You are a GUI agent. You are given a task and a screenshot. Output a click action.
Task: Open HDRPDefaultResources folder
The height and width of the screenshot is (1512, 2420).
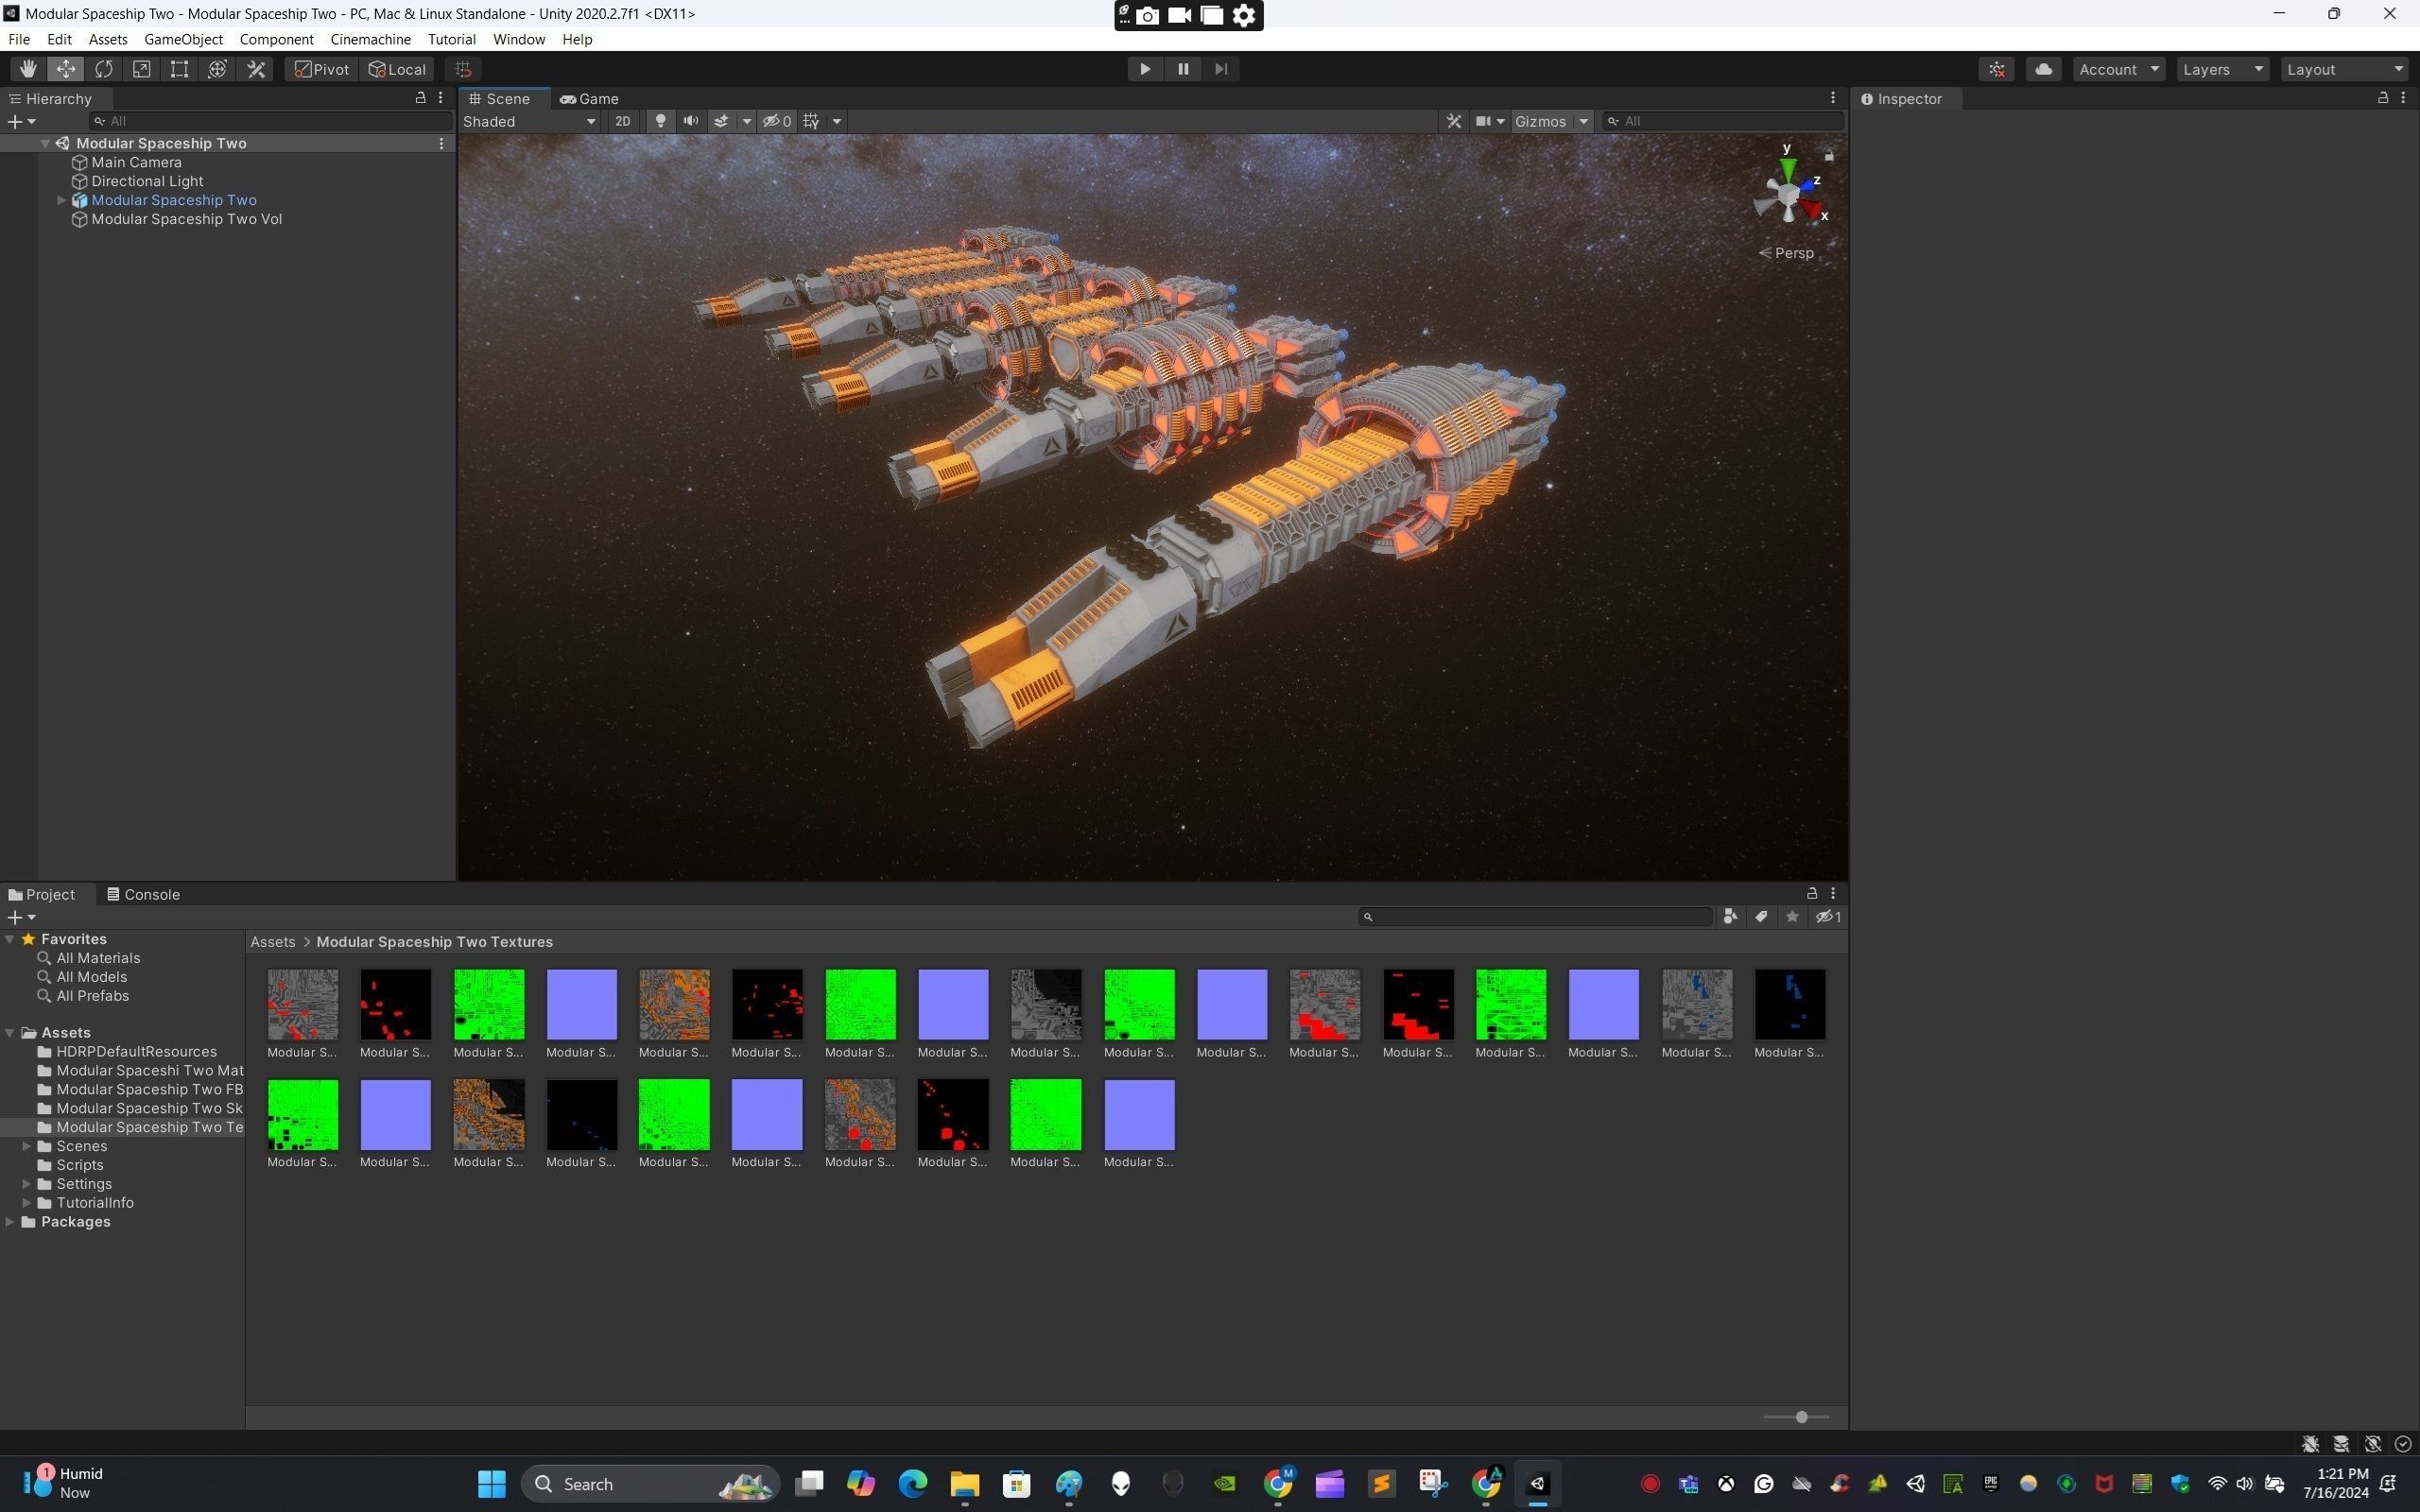136,1052
